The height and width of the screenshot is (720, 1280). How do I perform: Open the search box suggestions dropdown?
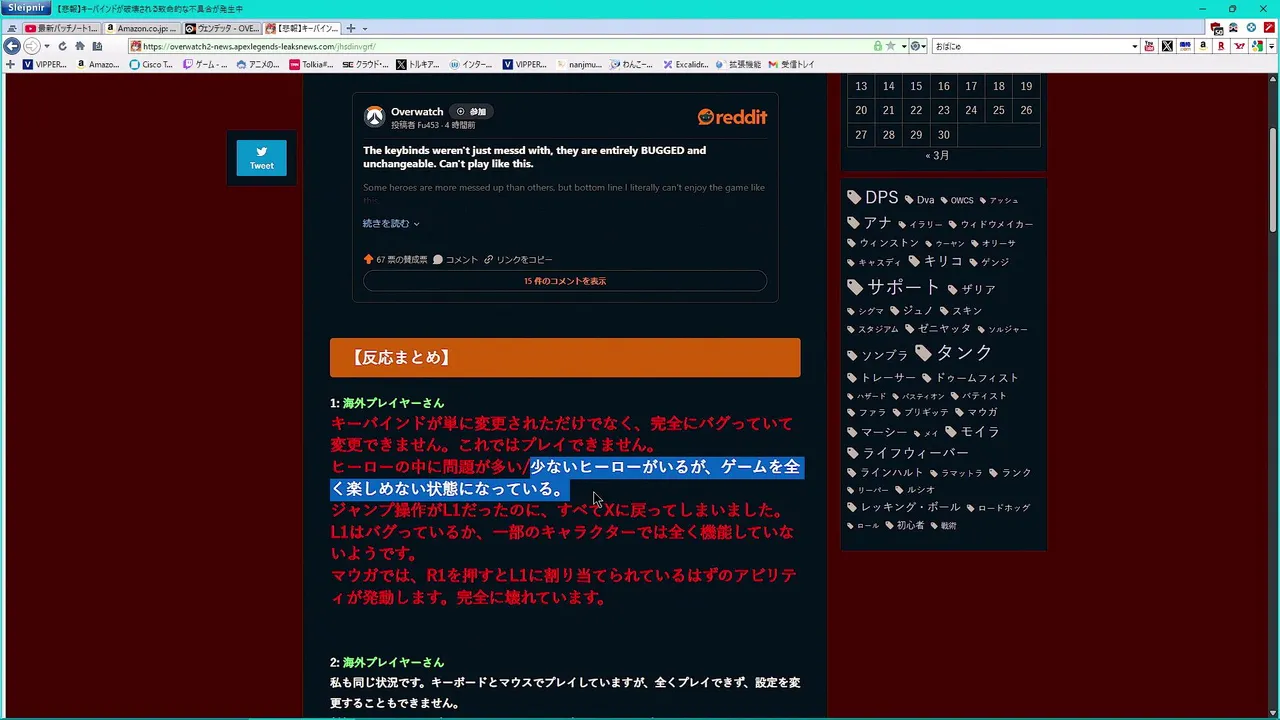click(x=1134, y=46)
